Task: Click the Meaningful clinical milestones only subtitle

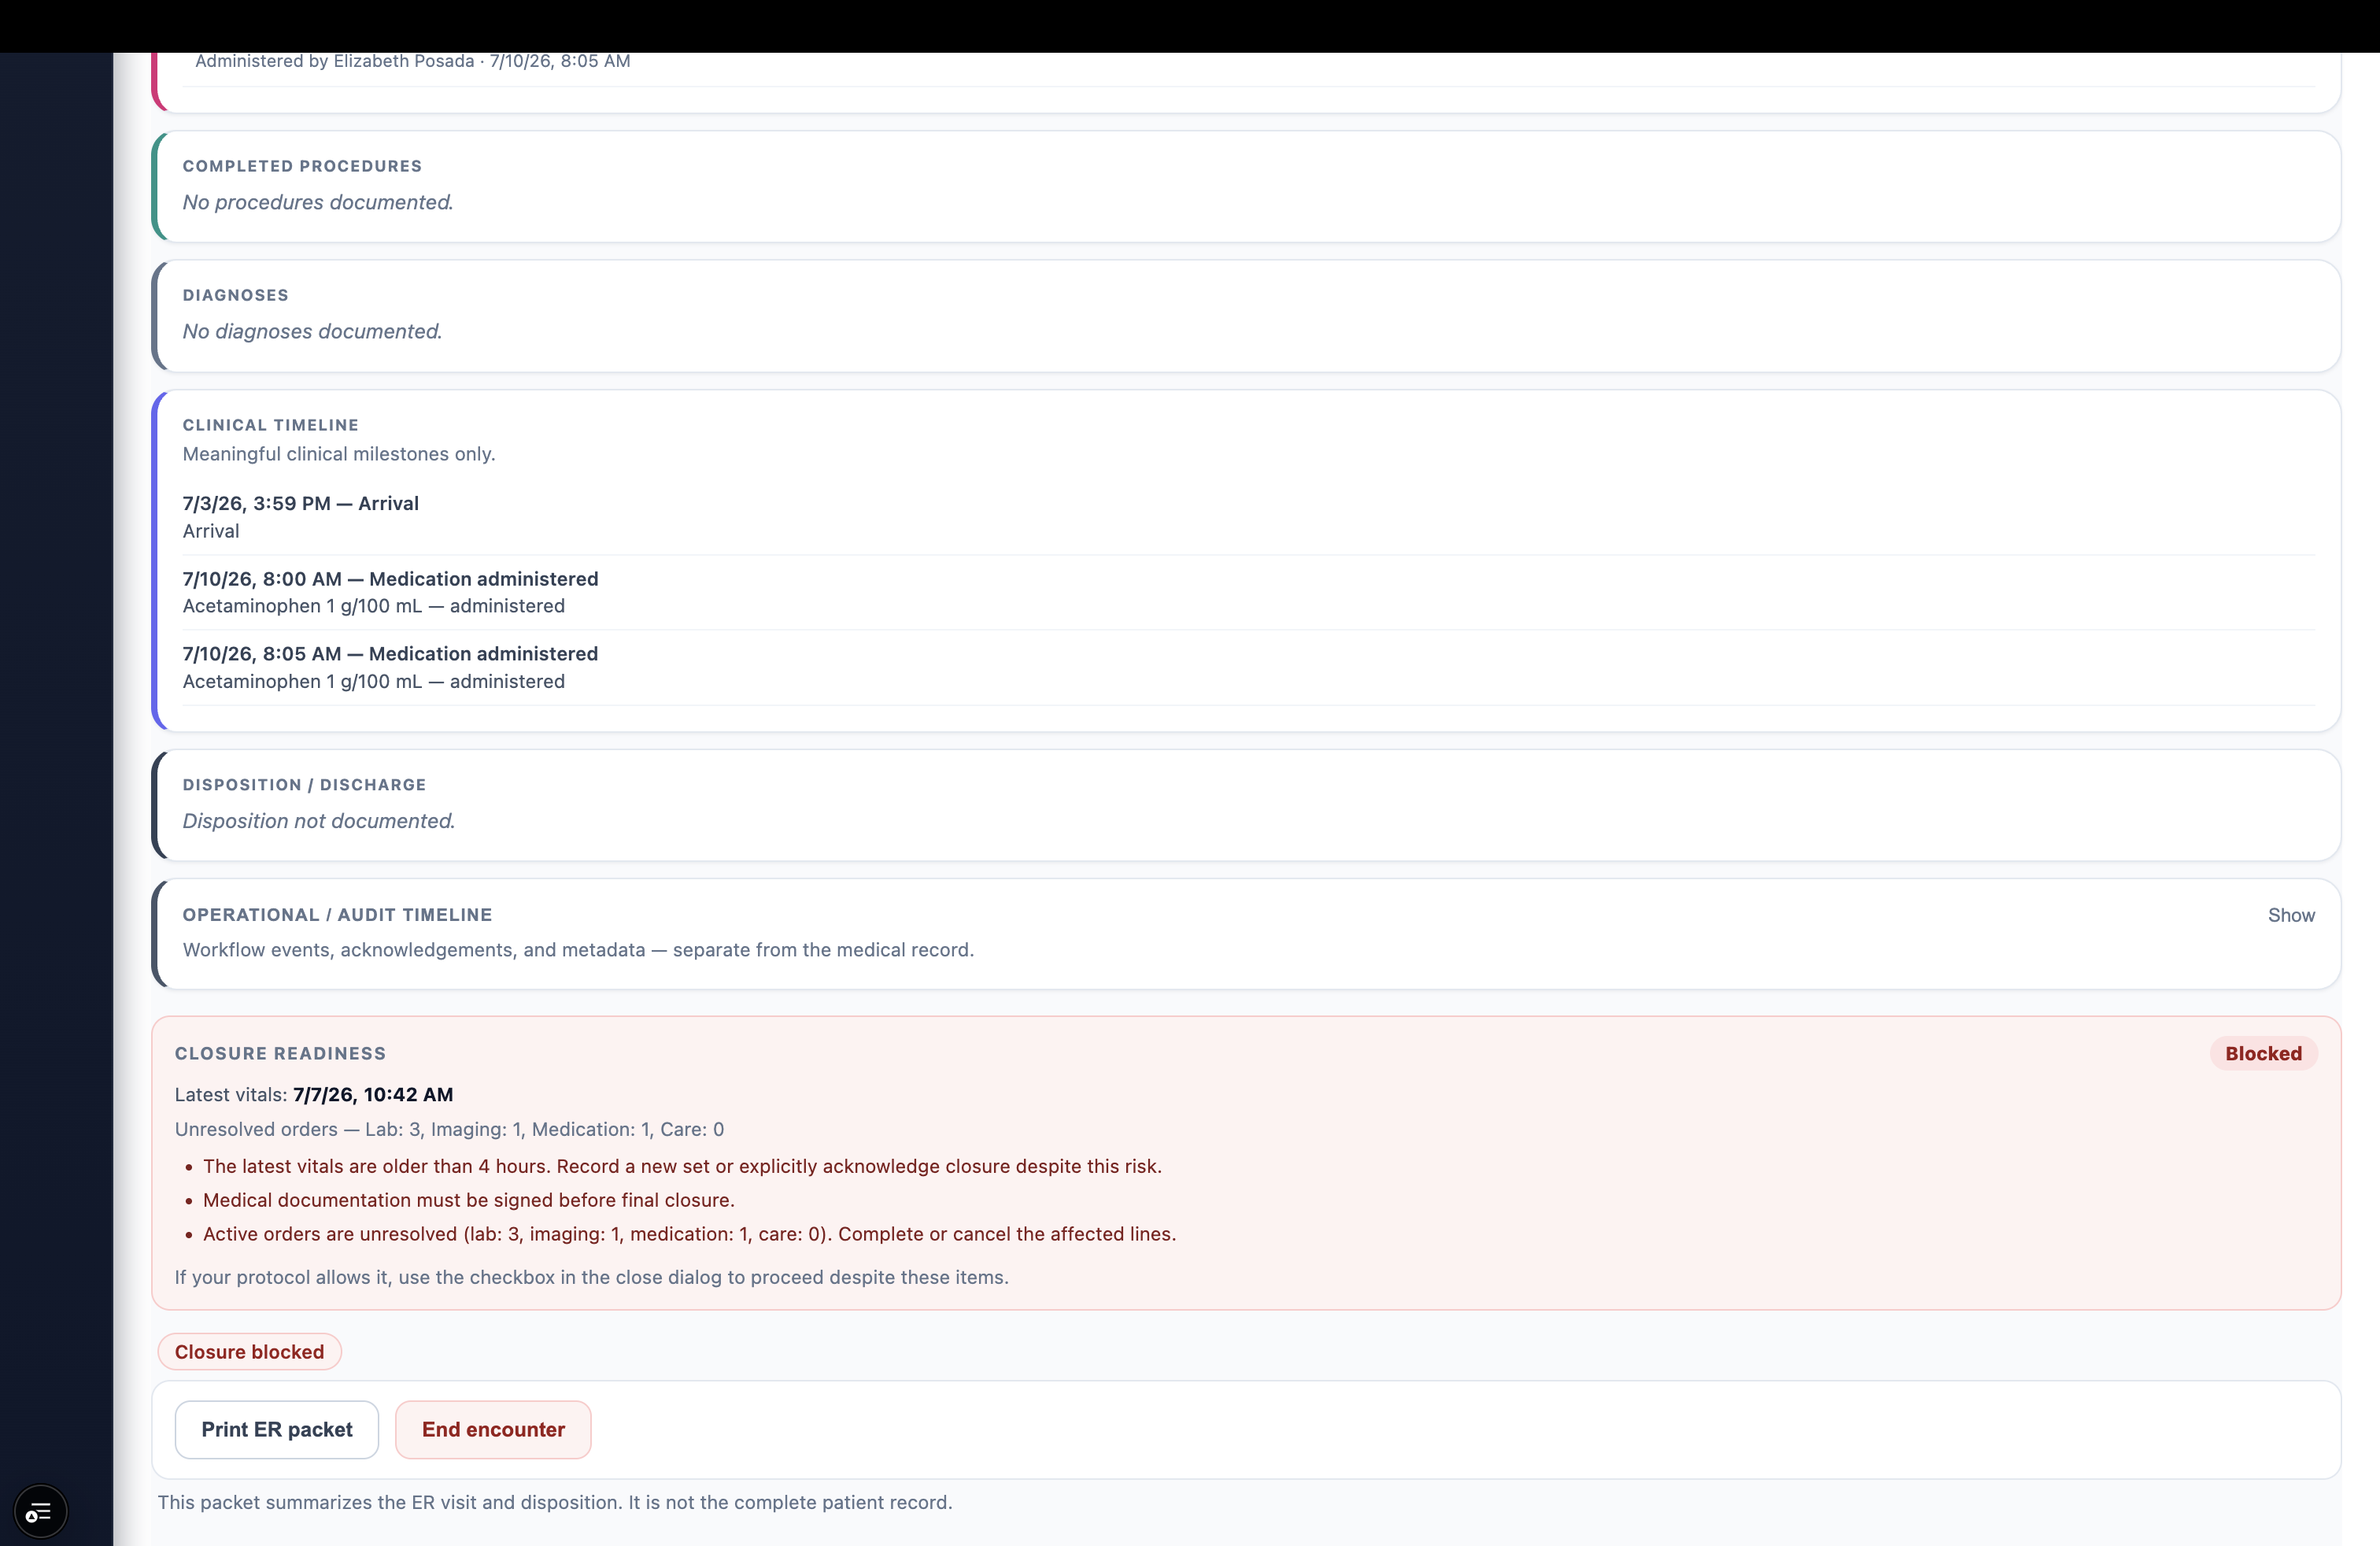Action: tap(339, 454)
